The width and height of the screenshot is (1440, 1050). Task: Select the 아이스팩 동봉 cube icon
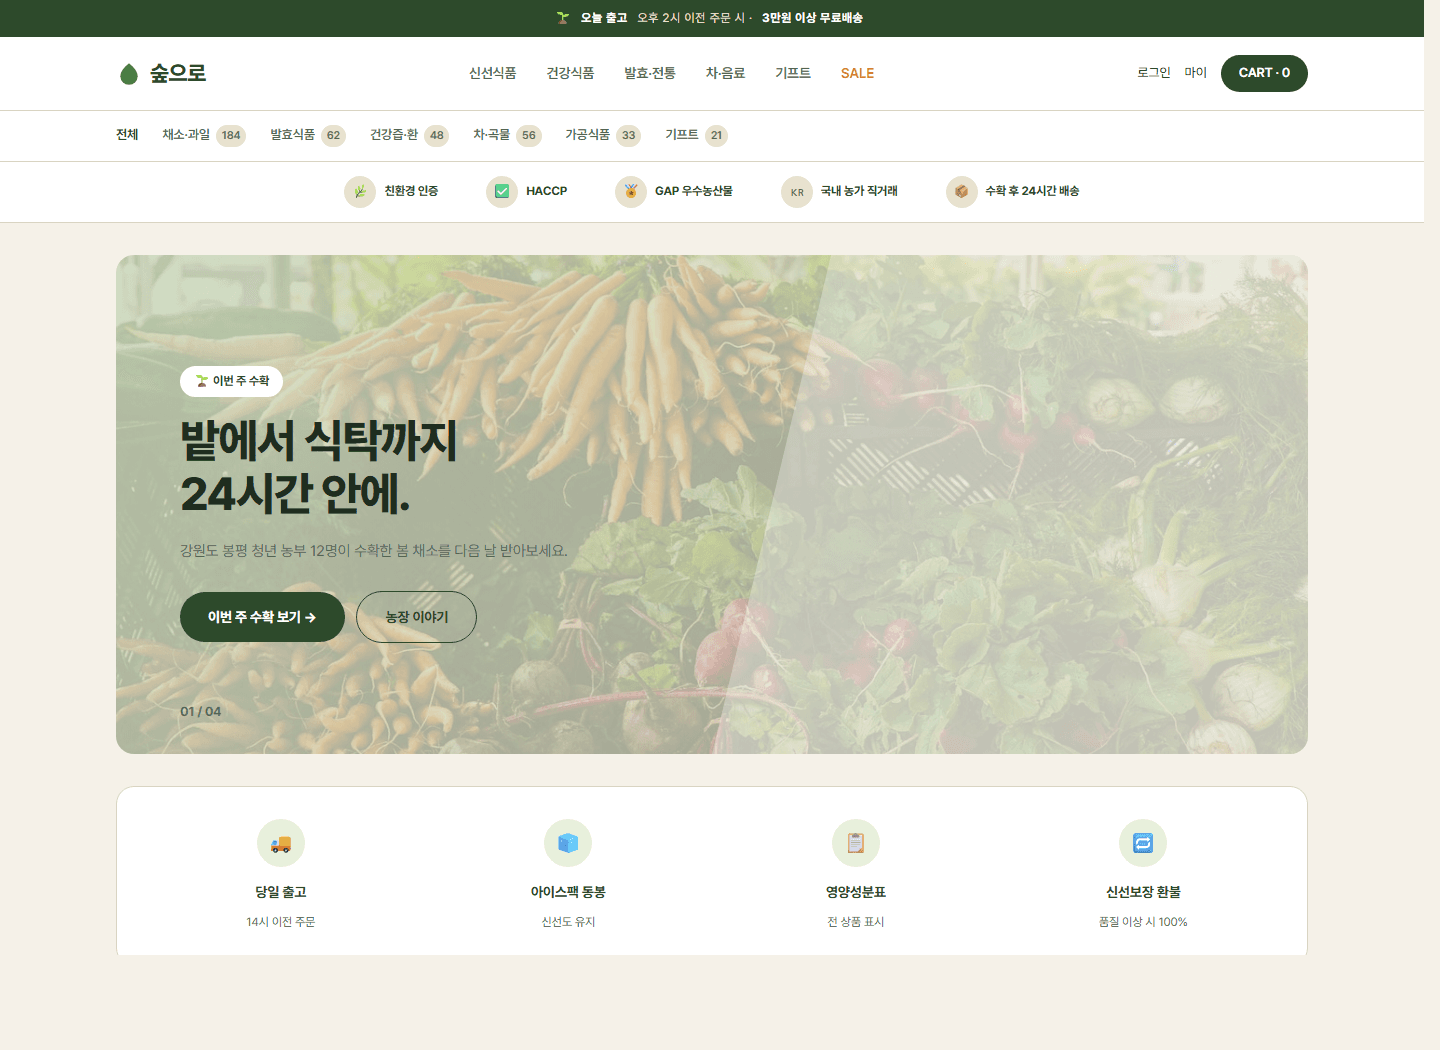click(x=568, y=843)
